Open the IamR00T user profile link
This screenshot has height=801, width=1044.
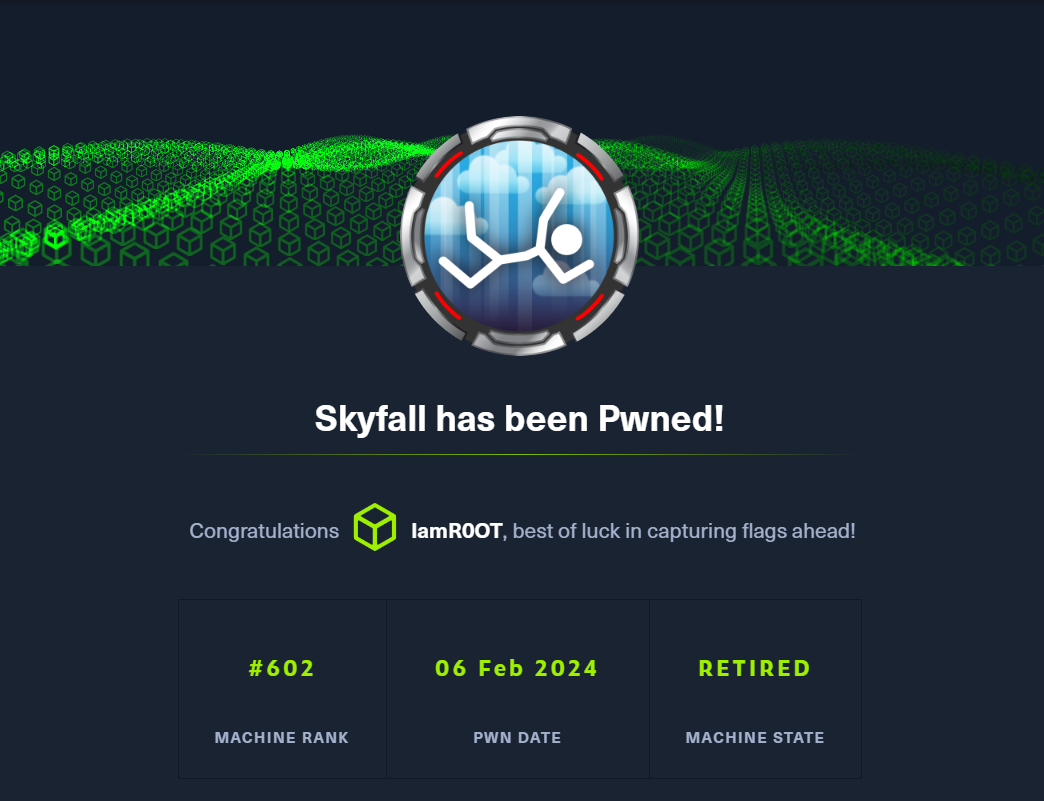click(457, 531)
